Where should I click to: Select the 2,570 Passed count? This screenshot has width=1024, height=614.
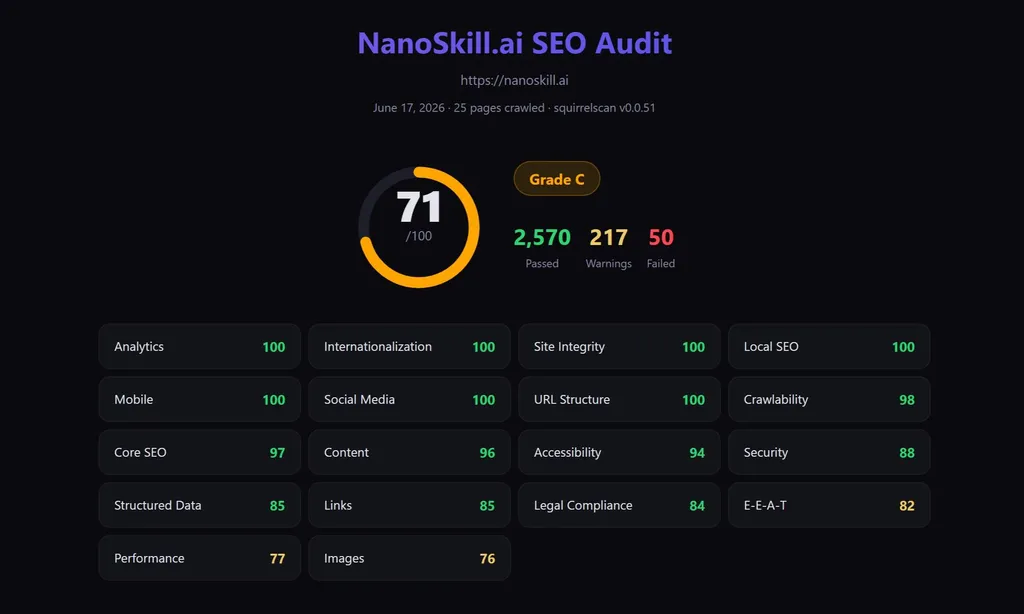tap(542, 247)
